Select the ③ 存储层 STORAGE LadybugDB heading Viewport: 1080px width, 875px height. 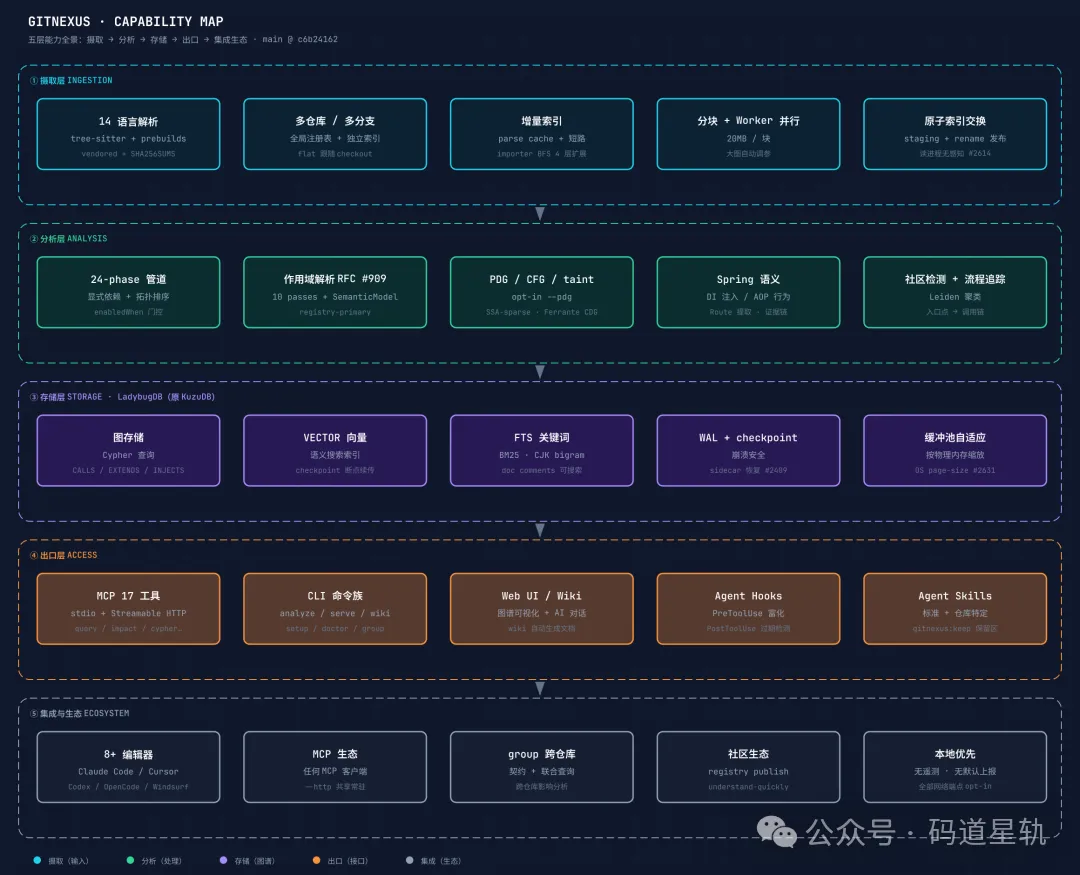[122, 397]
